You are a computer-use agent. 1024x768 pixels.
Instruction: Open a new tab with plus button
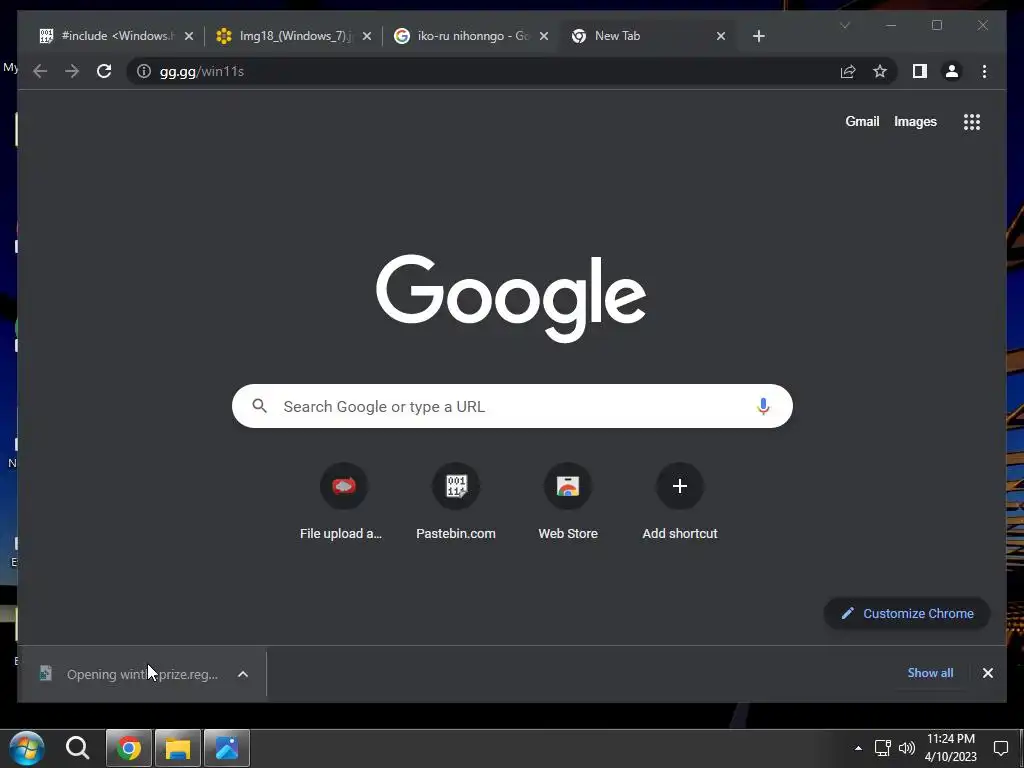(x=758, y=36)
